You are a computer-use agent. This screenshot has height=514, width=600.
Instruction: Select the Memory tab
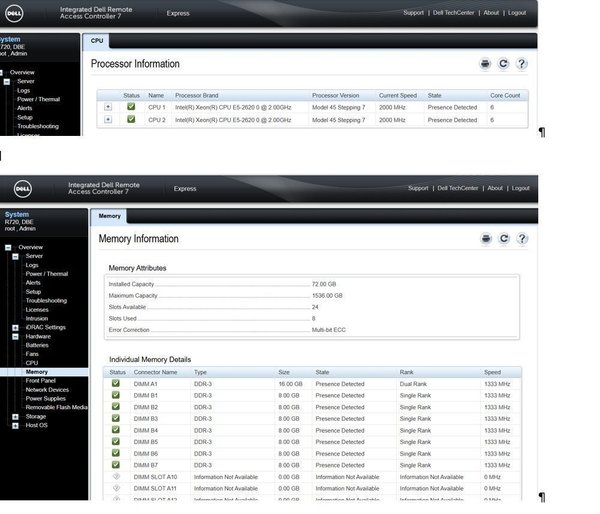point(109,216)
